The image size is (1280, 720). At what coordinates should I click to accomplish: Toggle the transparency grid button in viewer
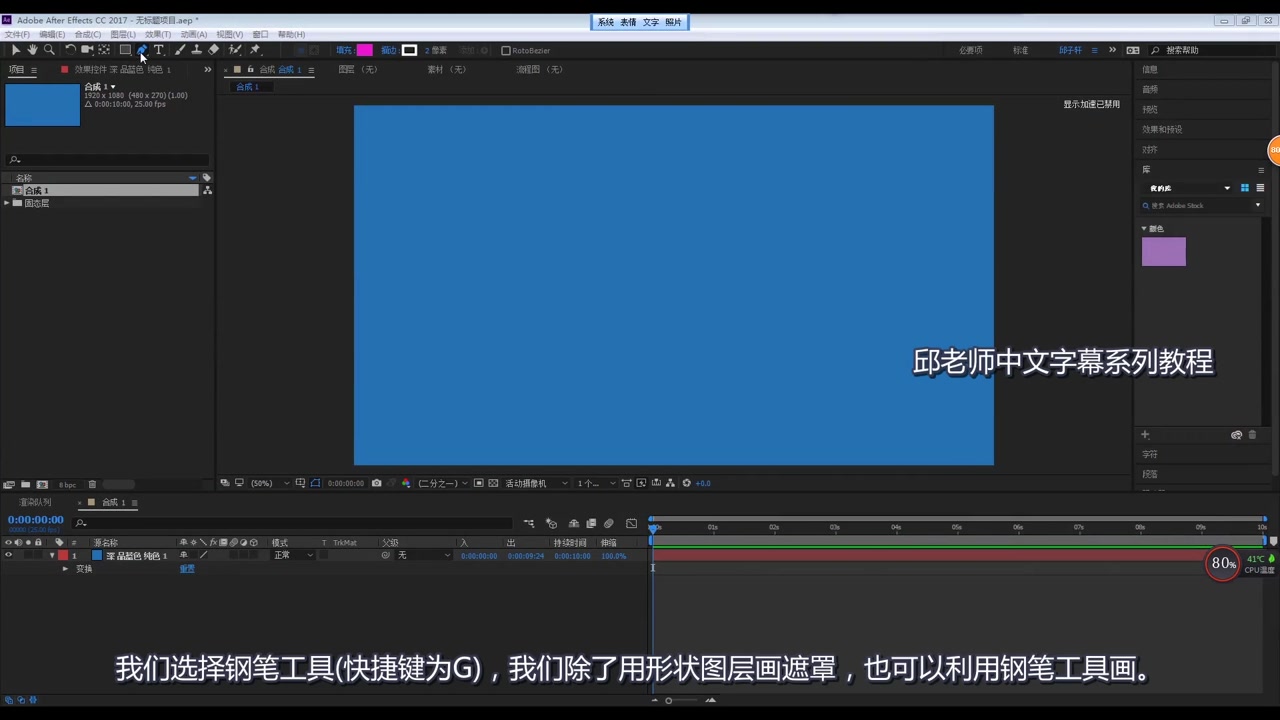tap(493, 483)
